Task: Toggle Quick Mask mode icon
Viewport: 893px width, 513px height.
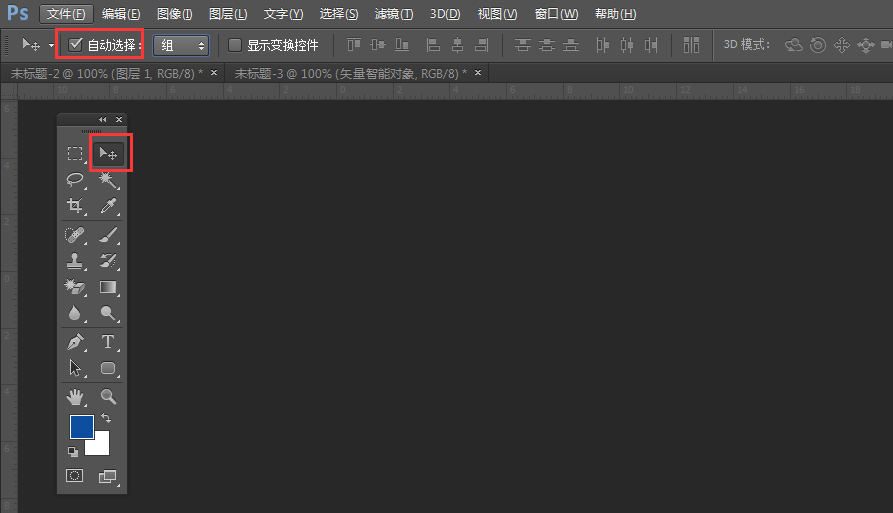Action: 75,476
